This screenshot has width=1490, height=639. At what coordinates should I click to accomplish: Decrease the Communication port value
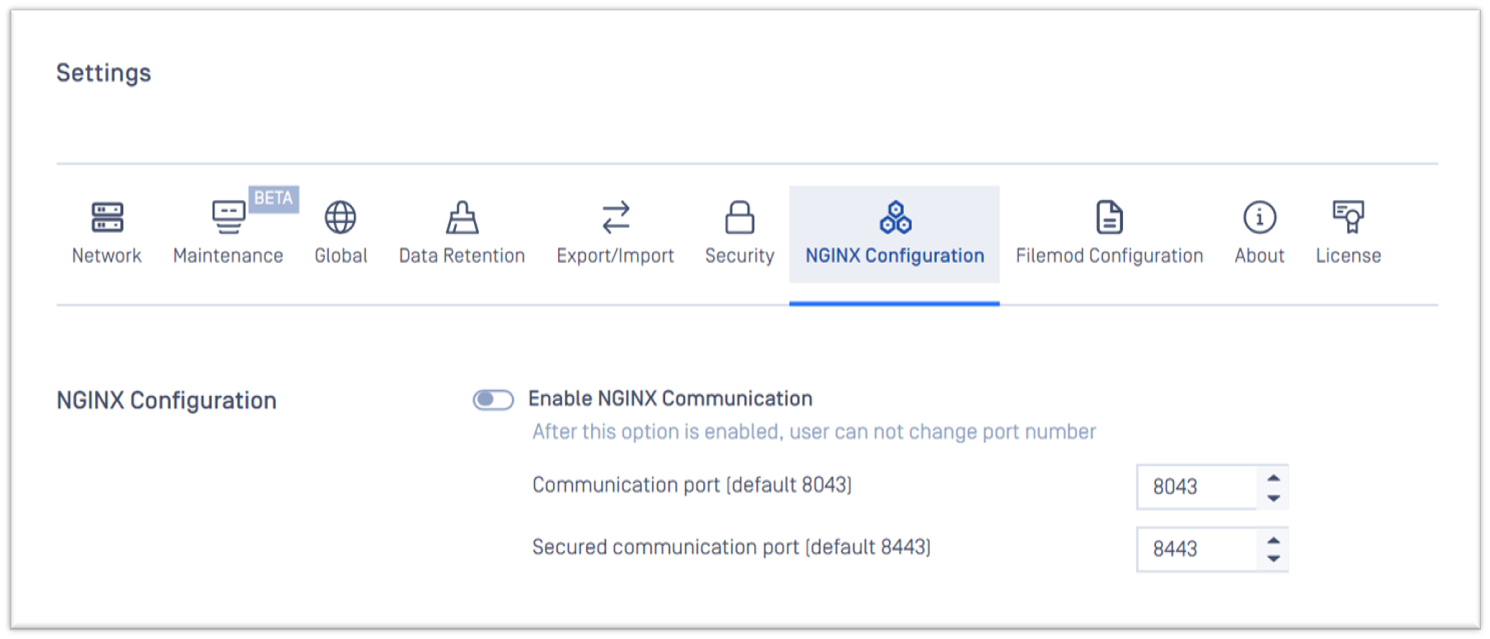coord(1273,498)
